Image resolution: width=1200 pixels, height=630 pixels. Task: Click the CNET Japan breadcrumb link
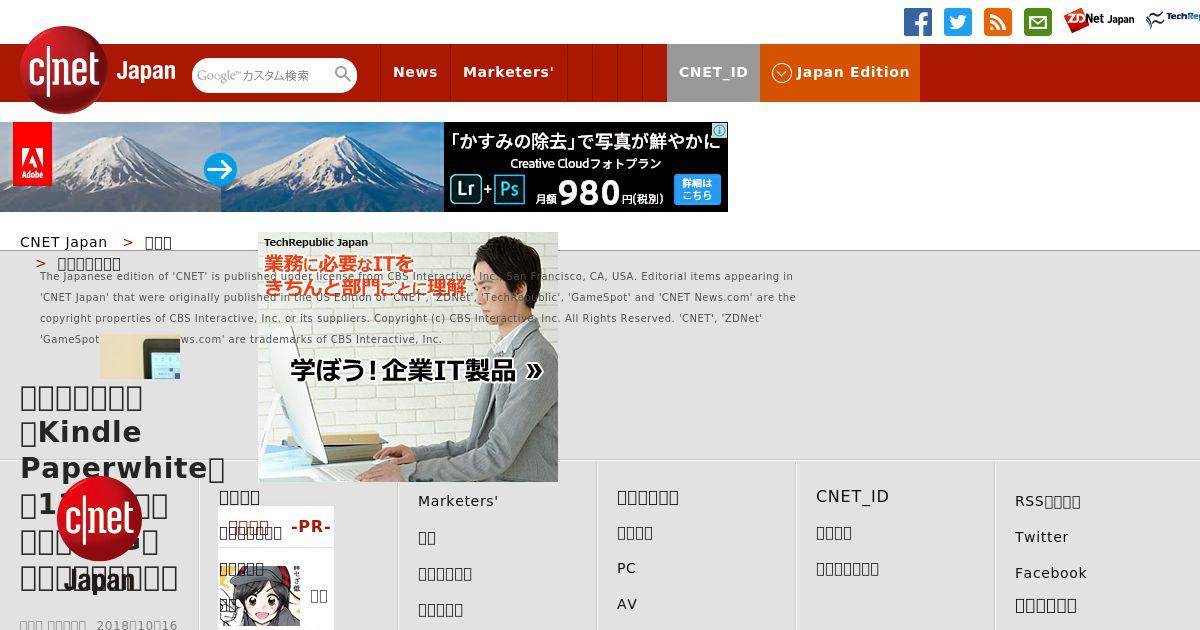pos(63,242)
